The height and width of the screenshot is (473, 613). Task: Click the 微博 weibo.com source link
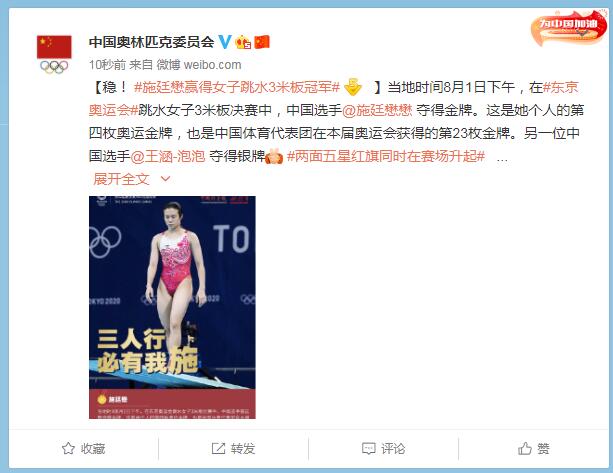pos(199,64)
